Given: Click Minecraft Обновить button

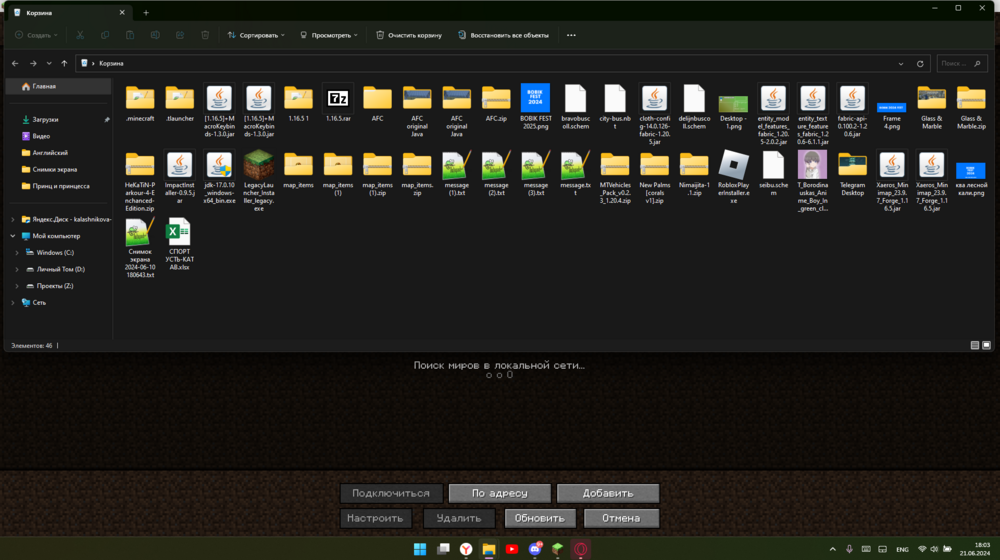Looking at the screenshot, I should 540,518.
